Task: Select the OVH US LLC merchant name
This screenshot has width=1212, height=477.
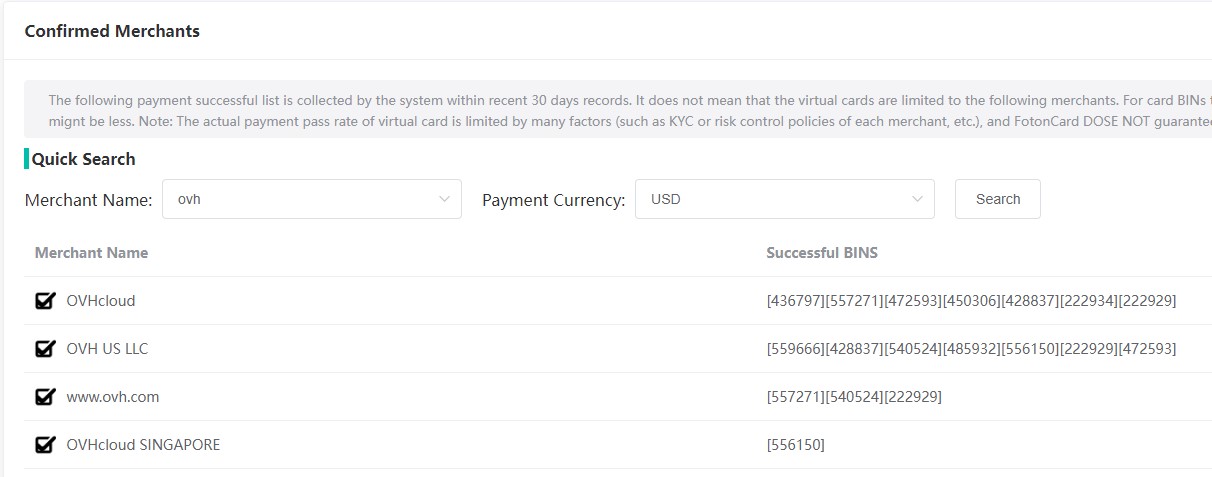Action: click(x=107, y=348)
